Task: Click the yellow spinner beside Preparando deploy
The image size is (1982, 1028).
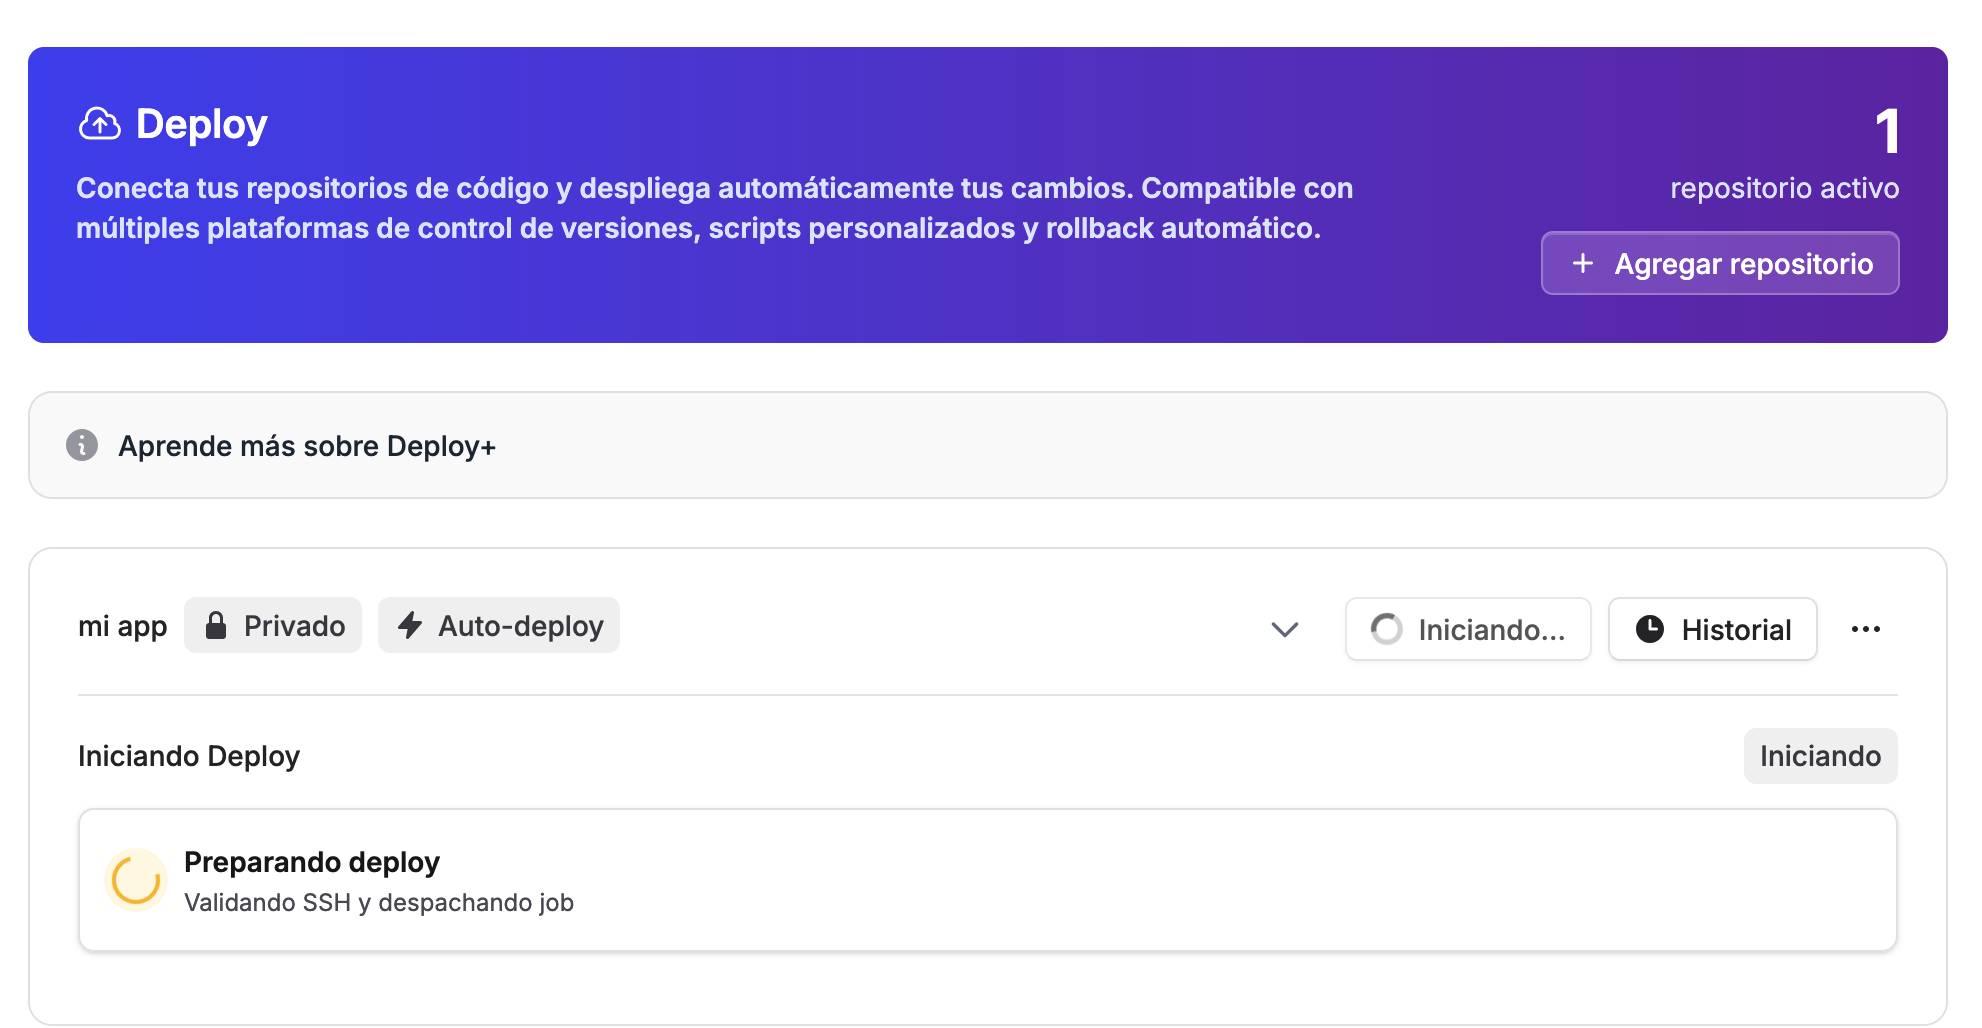Action: tap(136, 880)
